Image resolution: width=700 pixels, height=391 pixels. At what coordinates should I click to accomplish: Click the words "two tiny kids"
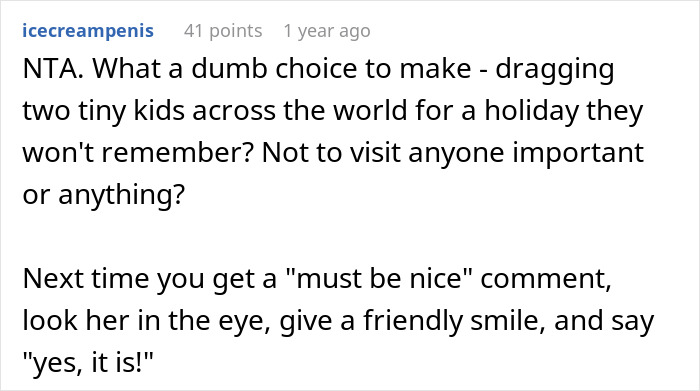[104, 112]
